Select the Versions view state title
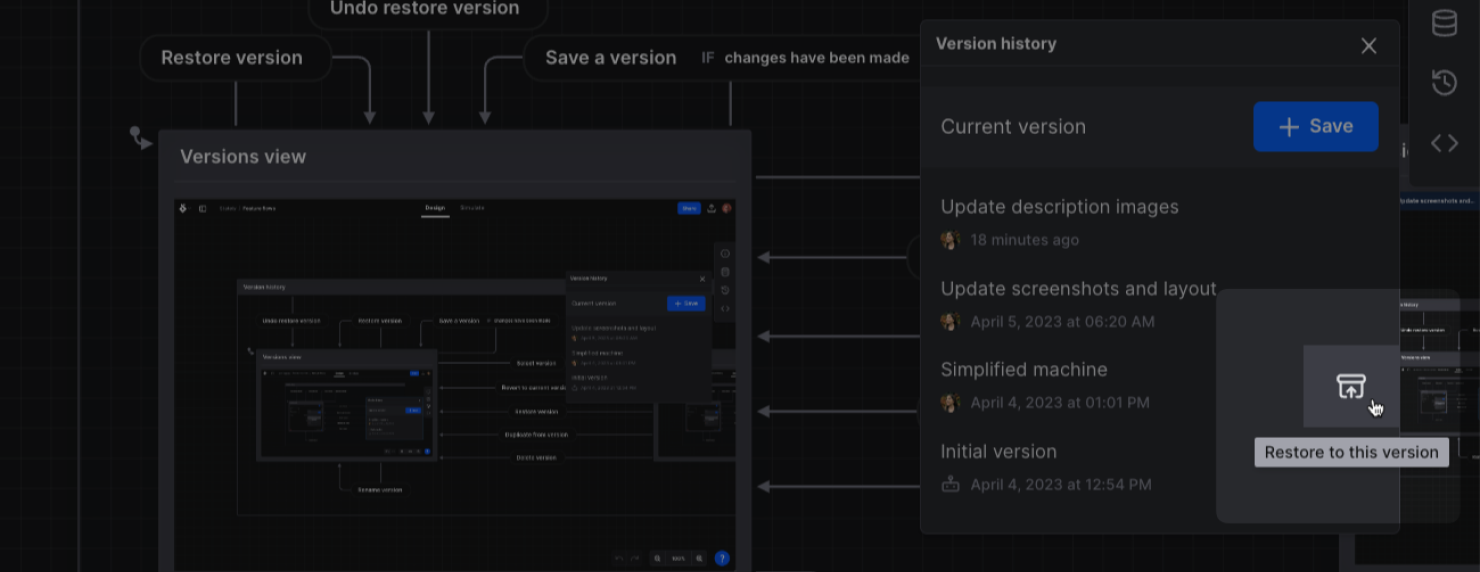This screenshot has height=572, width=1480. (x=243, y=157)
